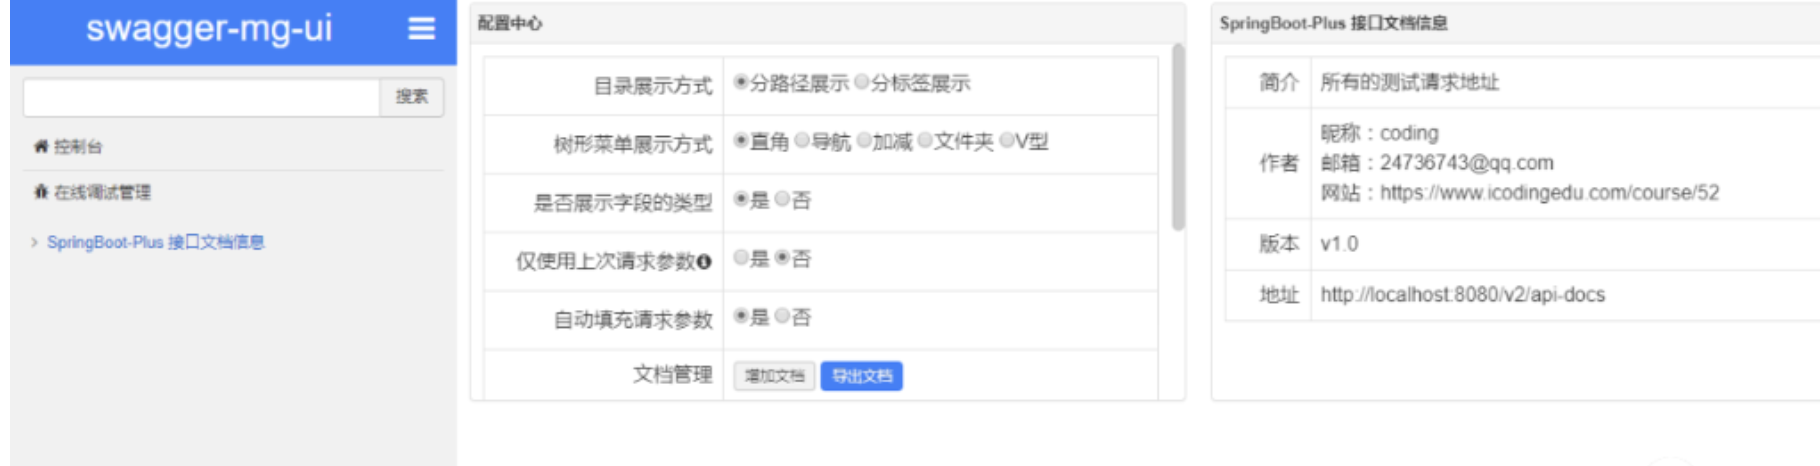Viewport: 1820px width, 466px height.
Task: Click the 作者 row label
Action: pos(1278,162)
